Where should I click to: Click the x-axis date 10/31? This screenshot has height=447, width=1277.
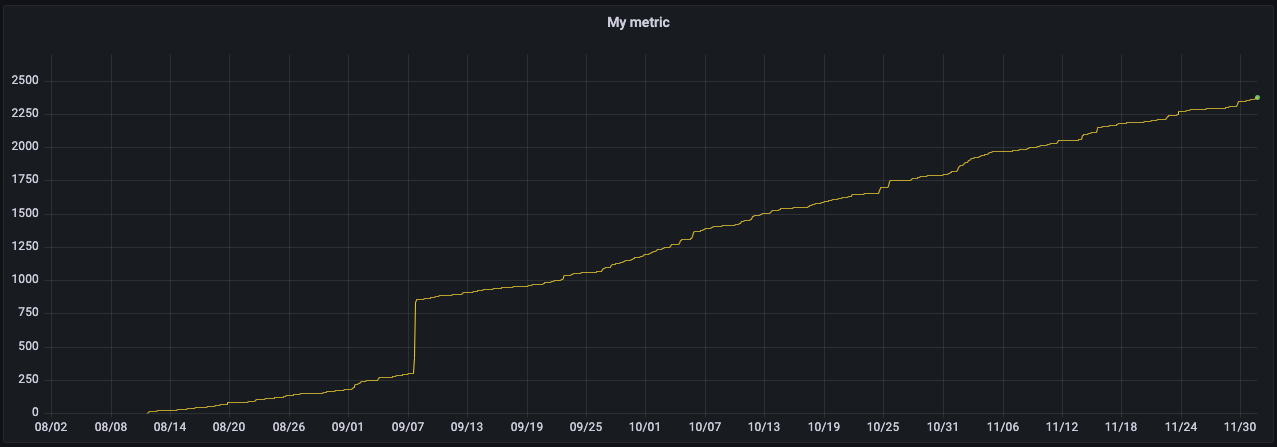coord(943,426)
